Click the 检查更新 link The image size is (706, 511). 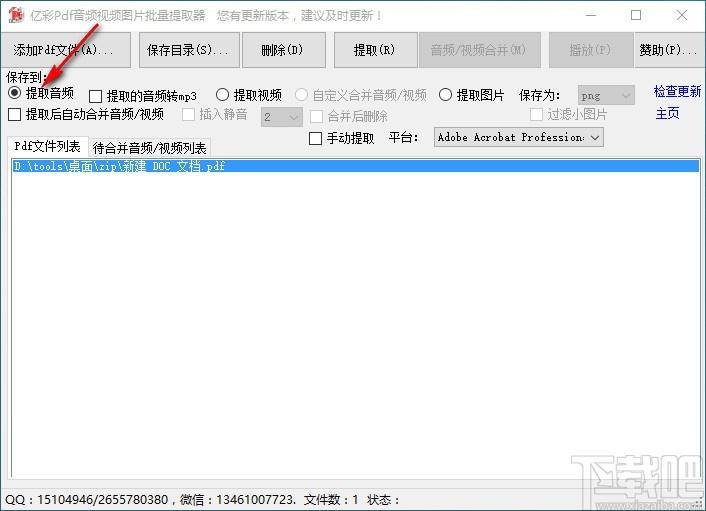coord(677,92)
